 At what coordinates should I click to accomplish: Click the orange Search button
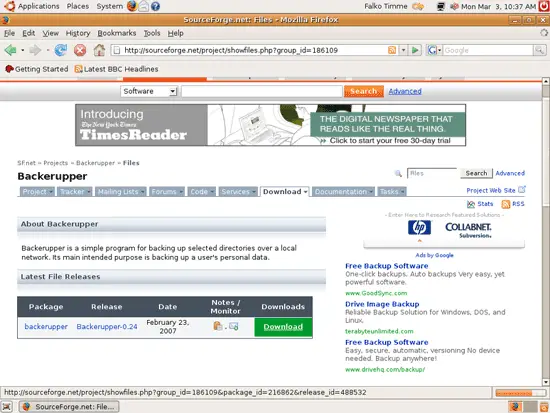[364, 91]
